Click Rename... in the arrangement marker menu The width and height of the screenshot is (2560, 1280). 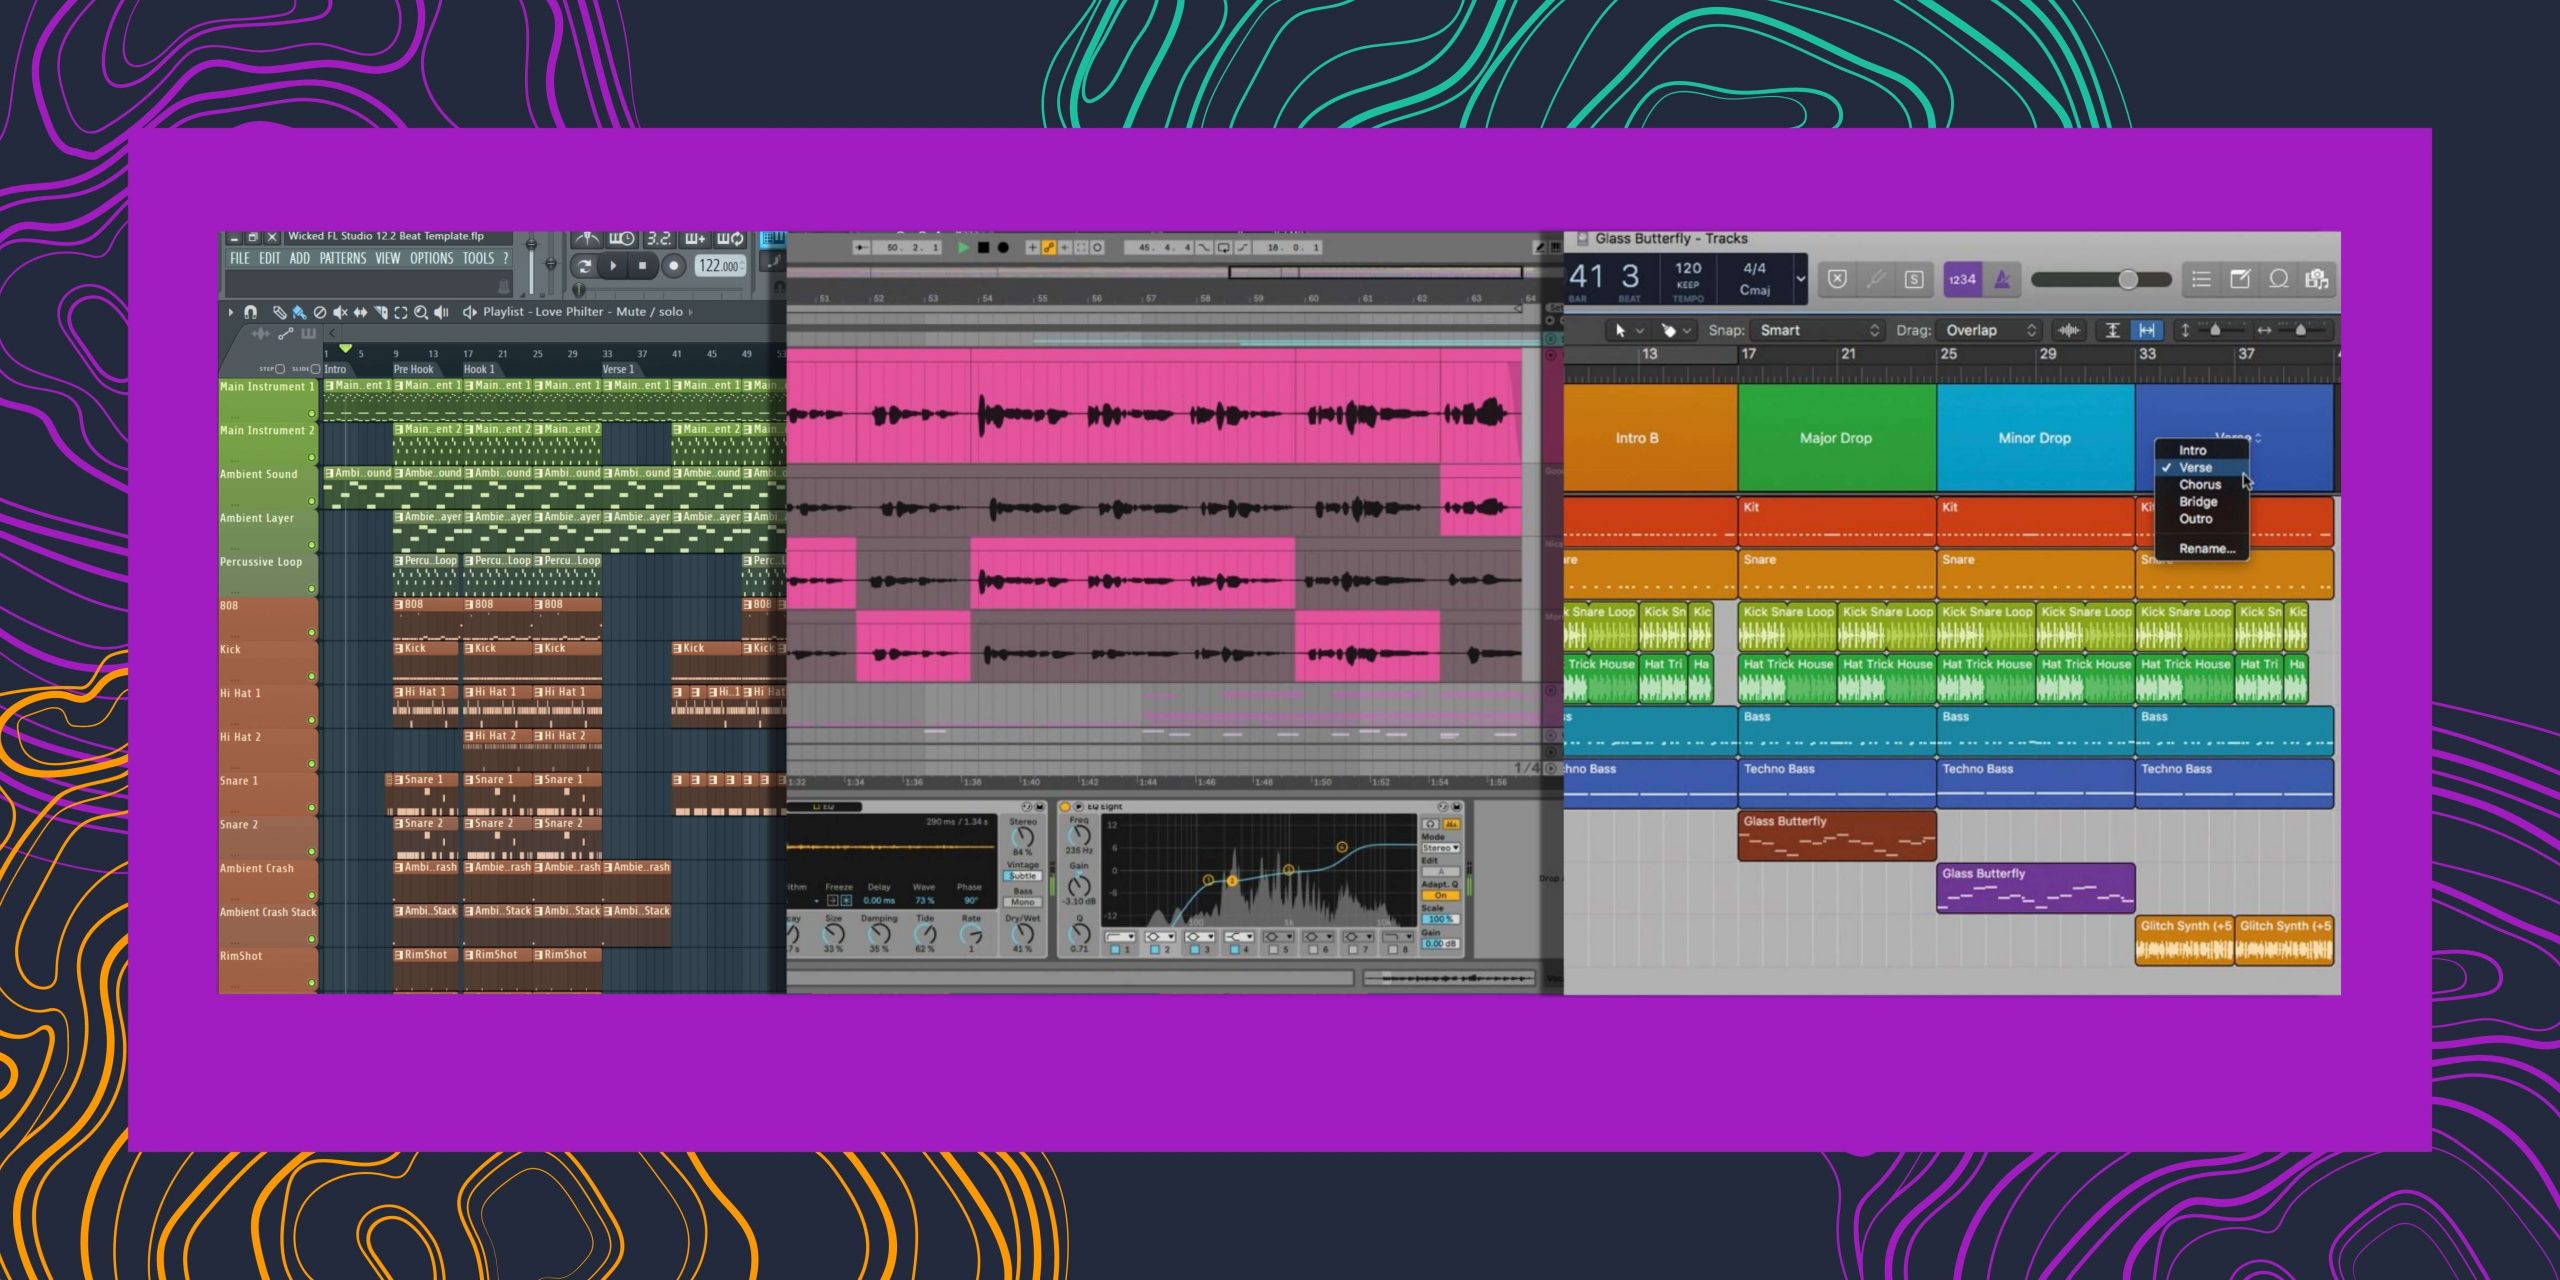click(2206, 548)
